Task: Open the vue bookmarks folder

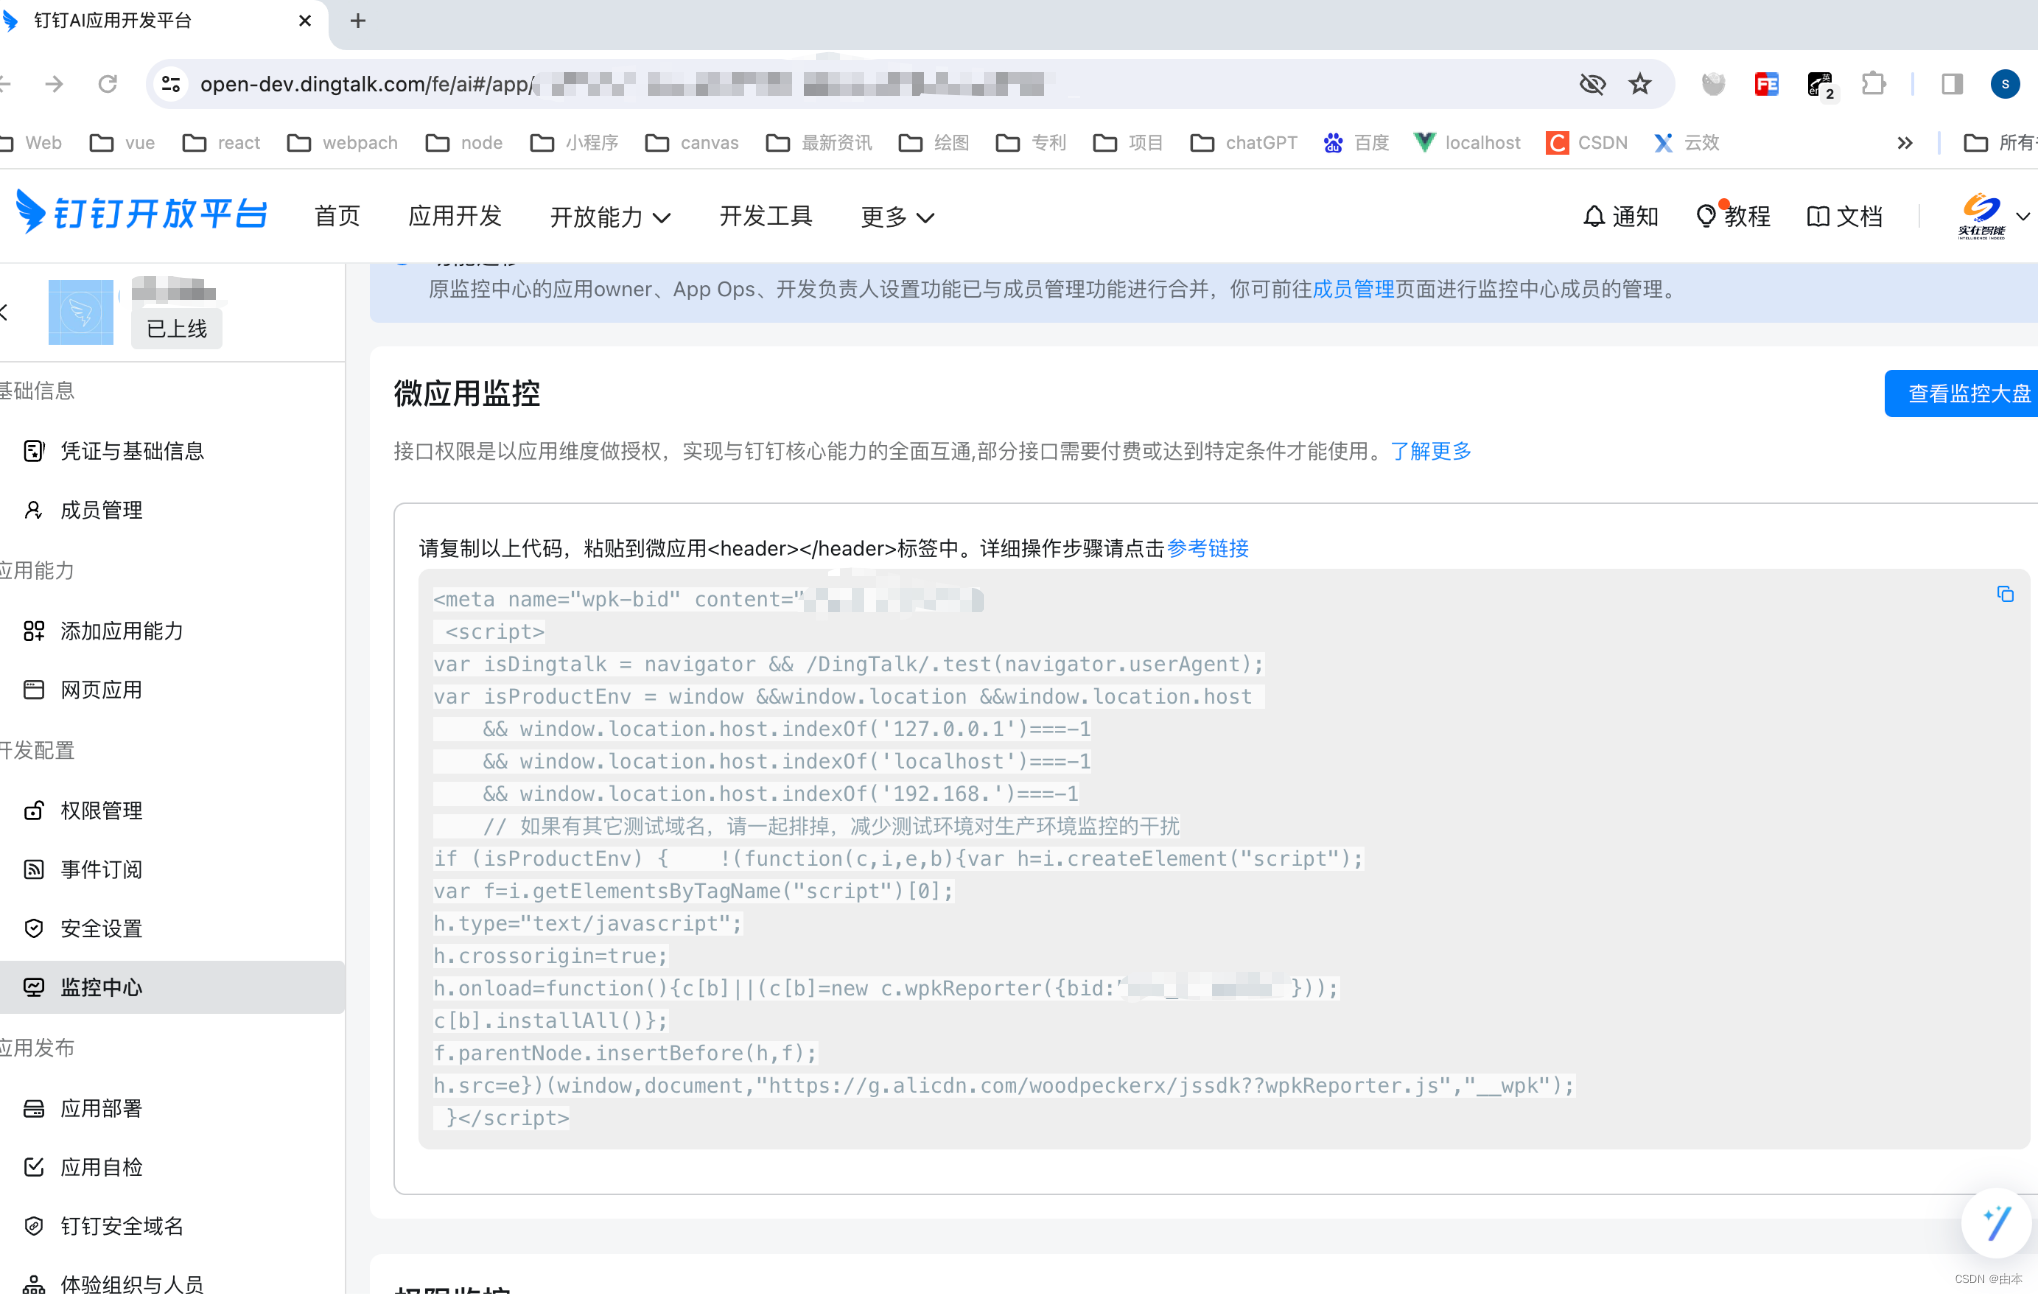Action: tap(123, 143)
